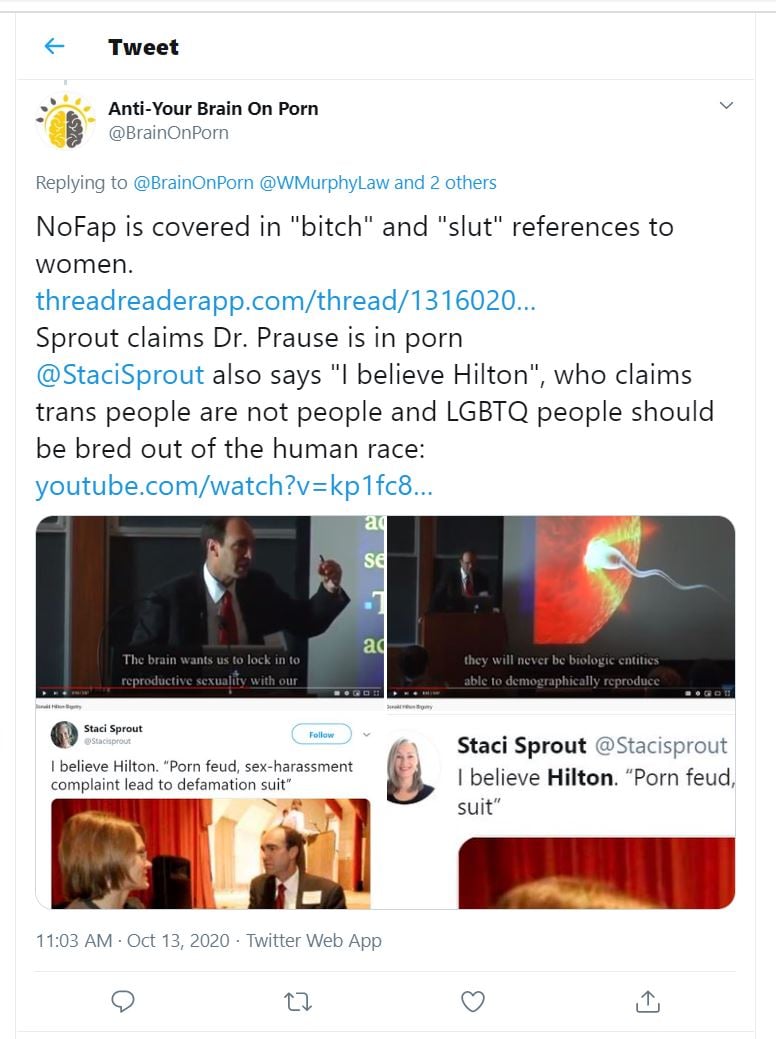Open the youtube.com/watch link
Viewport: 776px width, 1039px height.
coord(234,486)
